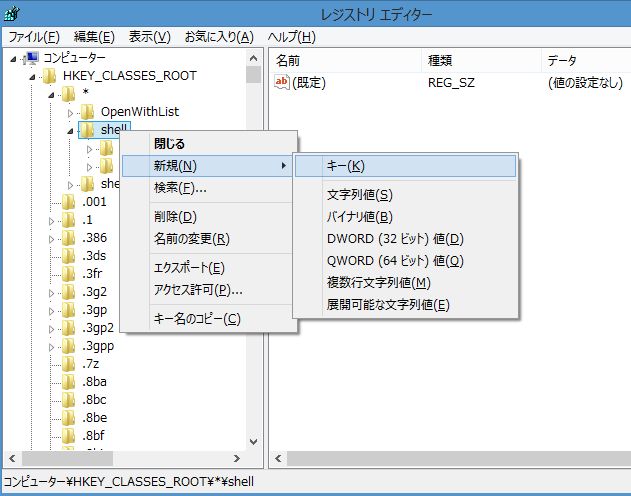
Task: Click the OpenWithList folder icon
Action: pos(87,112)
